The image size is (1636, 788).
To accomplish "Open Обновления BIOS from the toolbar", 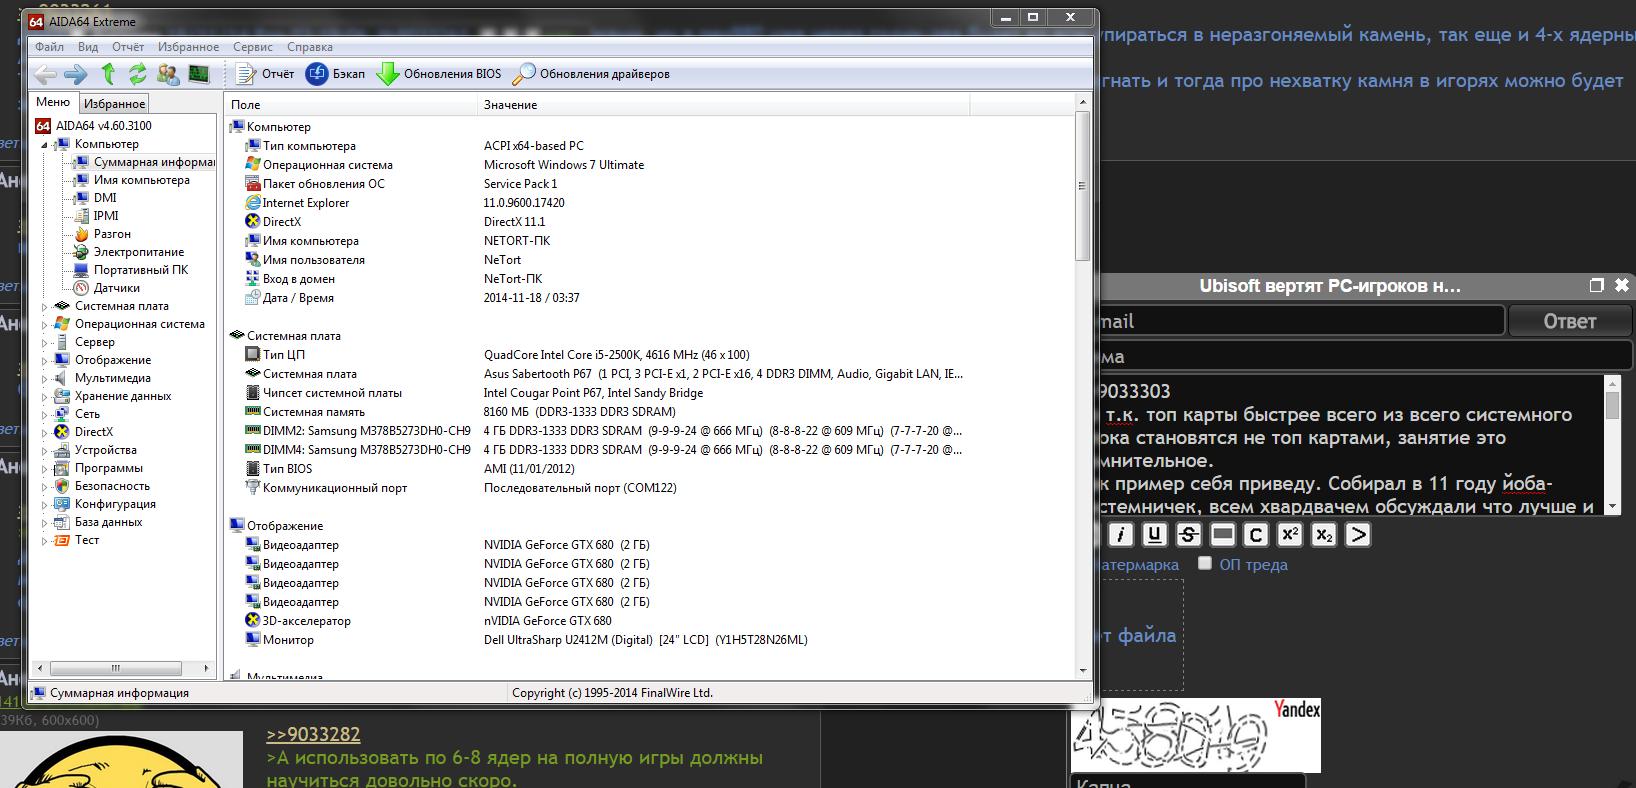I will (x=439, y=74).
